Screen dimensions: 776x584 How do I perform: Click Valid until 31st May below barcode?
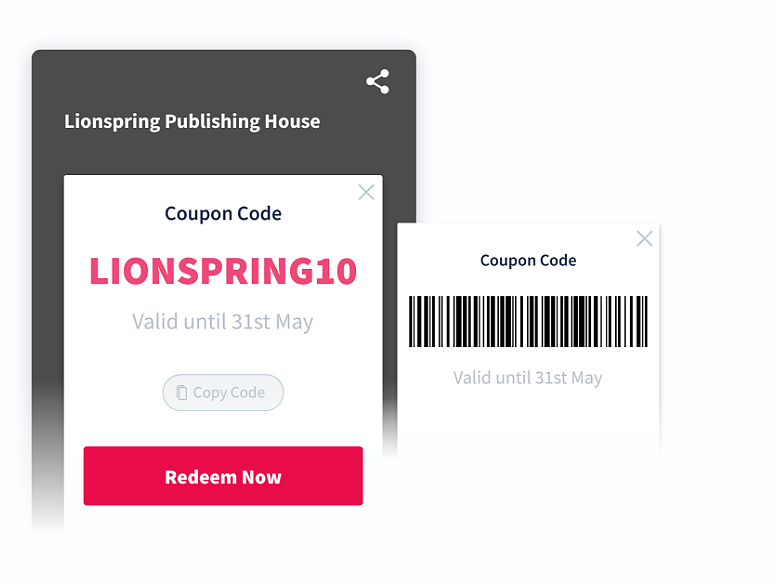coord(528,378)
